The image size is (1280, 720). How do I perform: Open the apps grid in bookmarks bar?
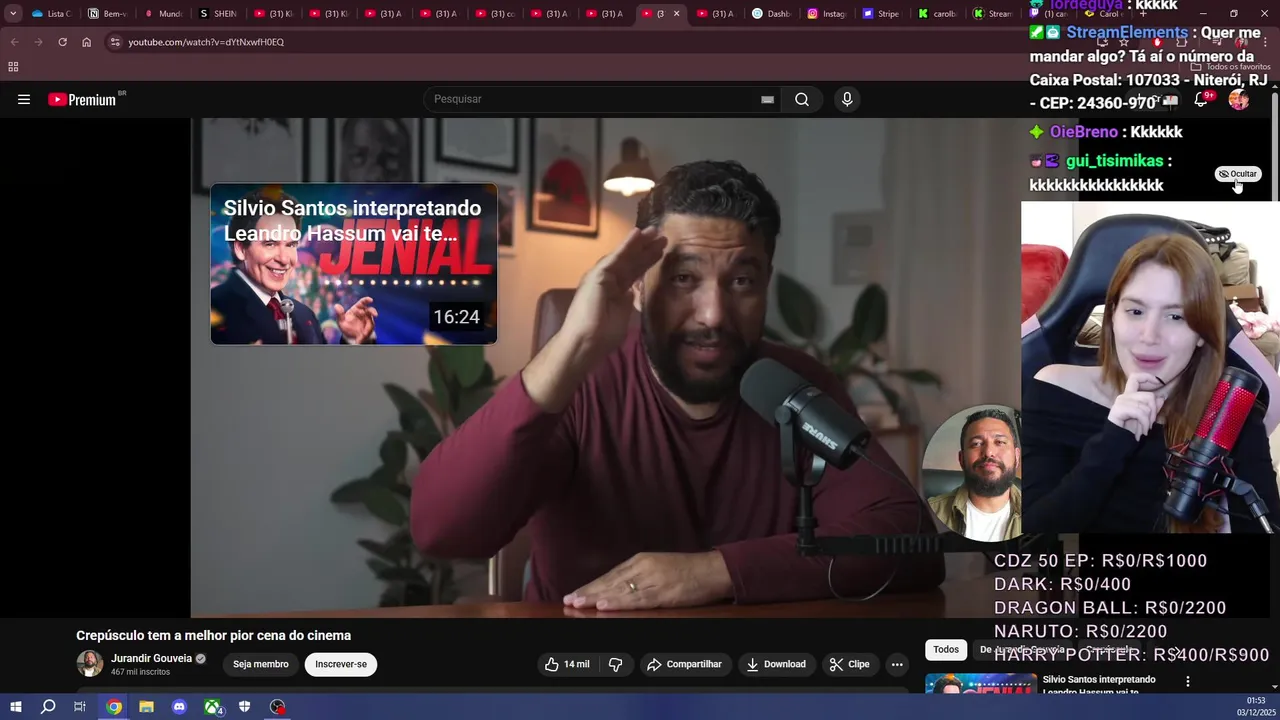click(13, 67)
